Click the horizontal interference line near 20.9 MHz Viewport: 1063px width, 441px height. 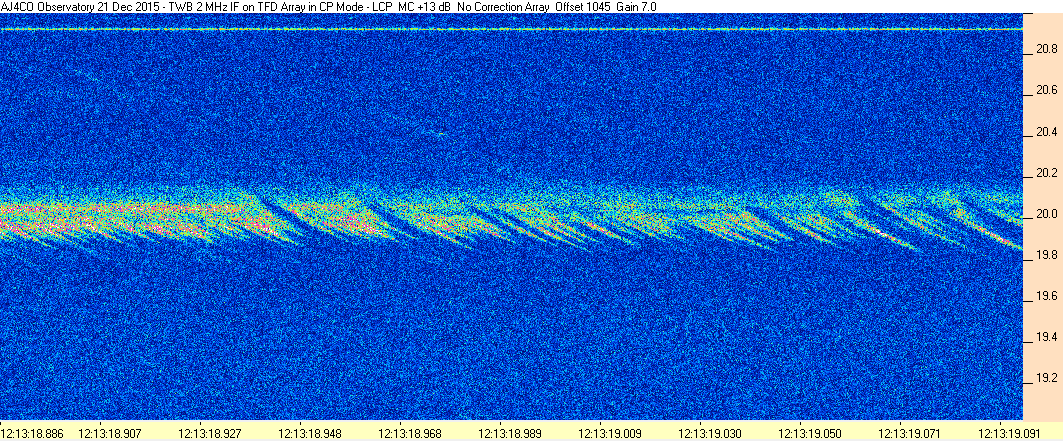(511, 29)
